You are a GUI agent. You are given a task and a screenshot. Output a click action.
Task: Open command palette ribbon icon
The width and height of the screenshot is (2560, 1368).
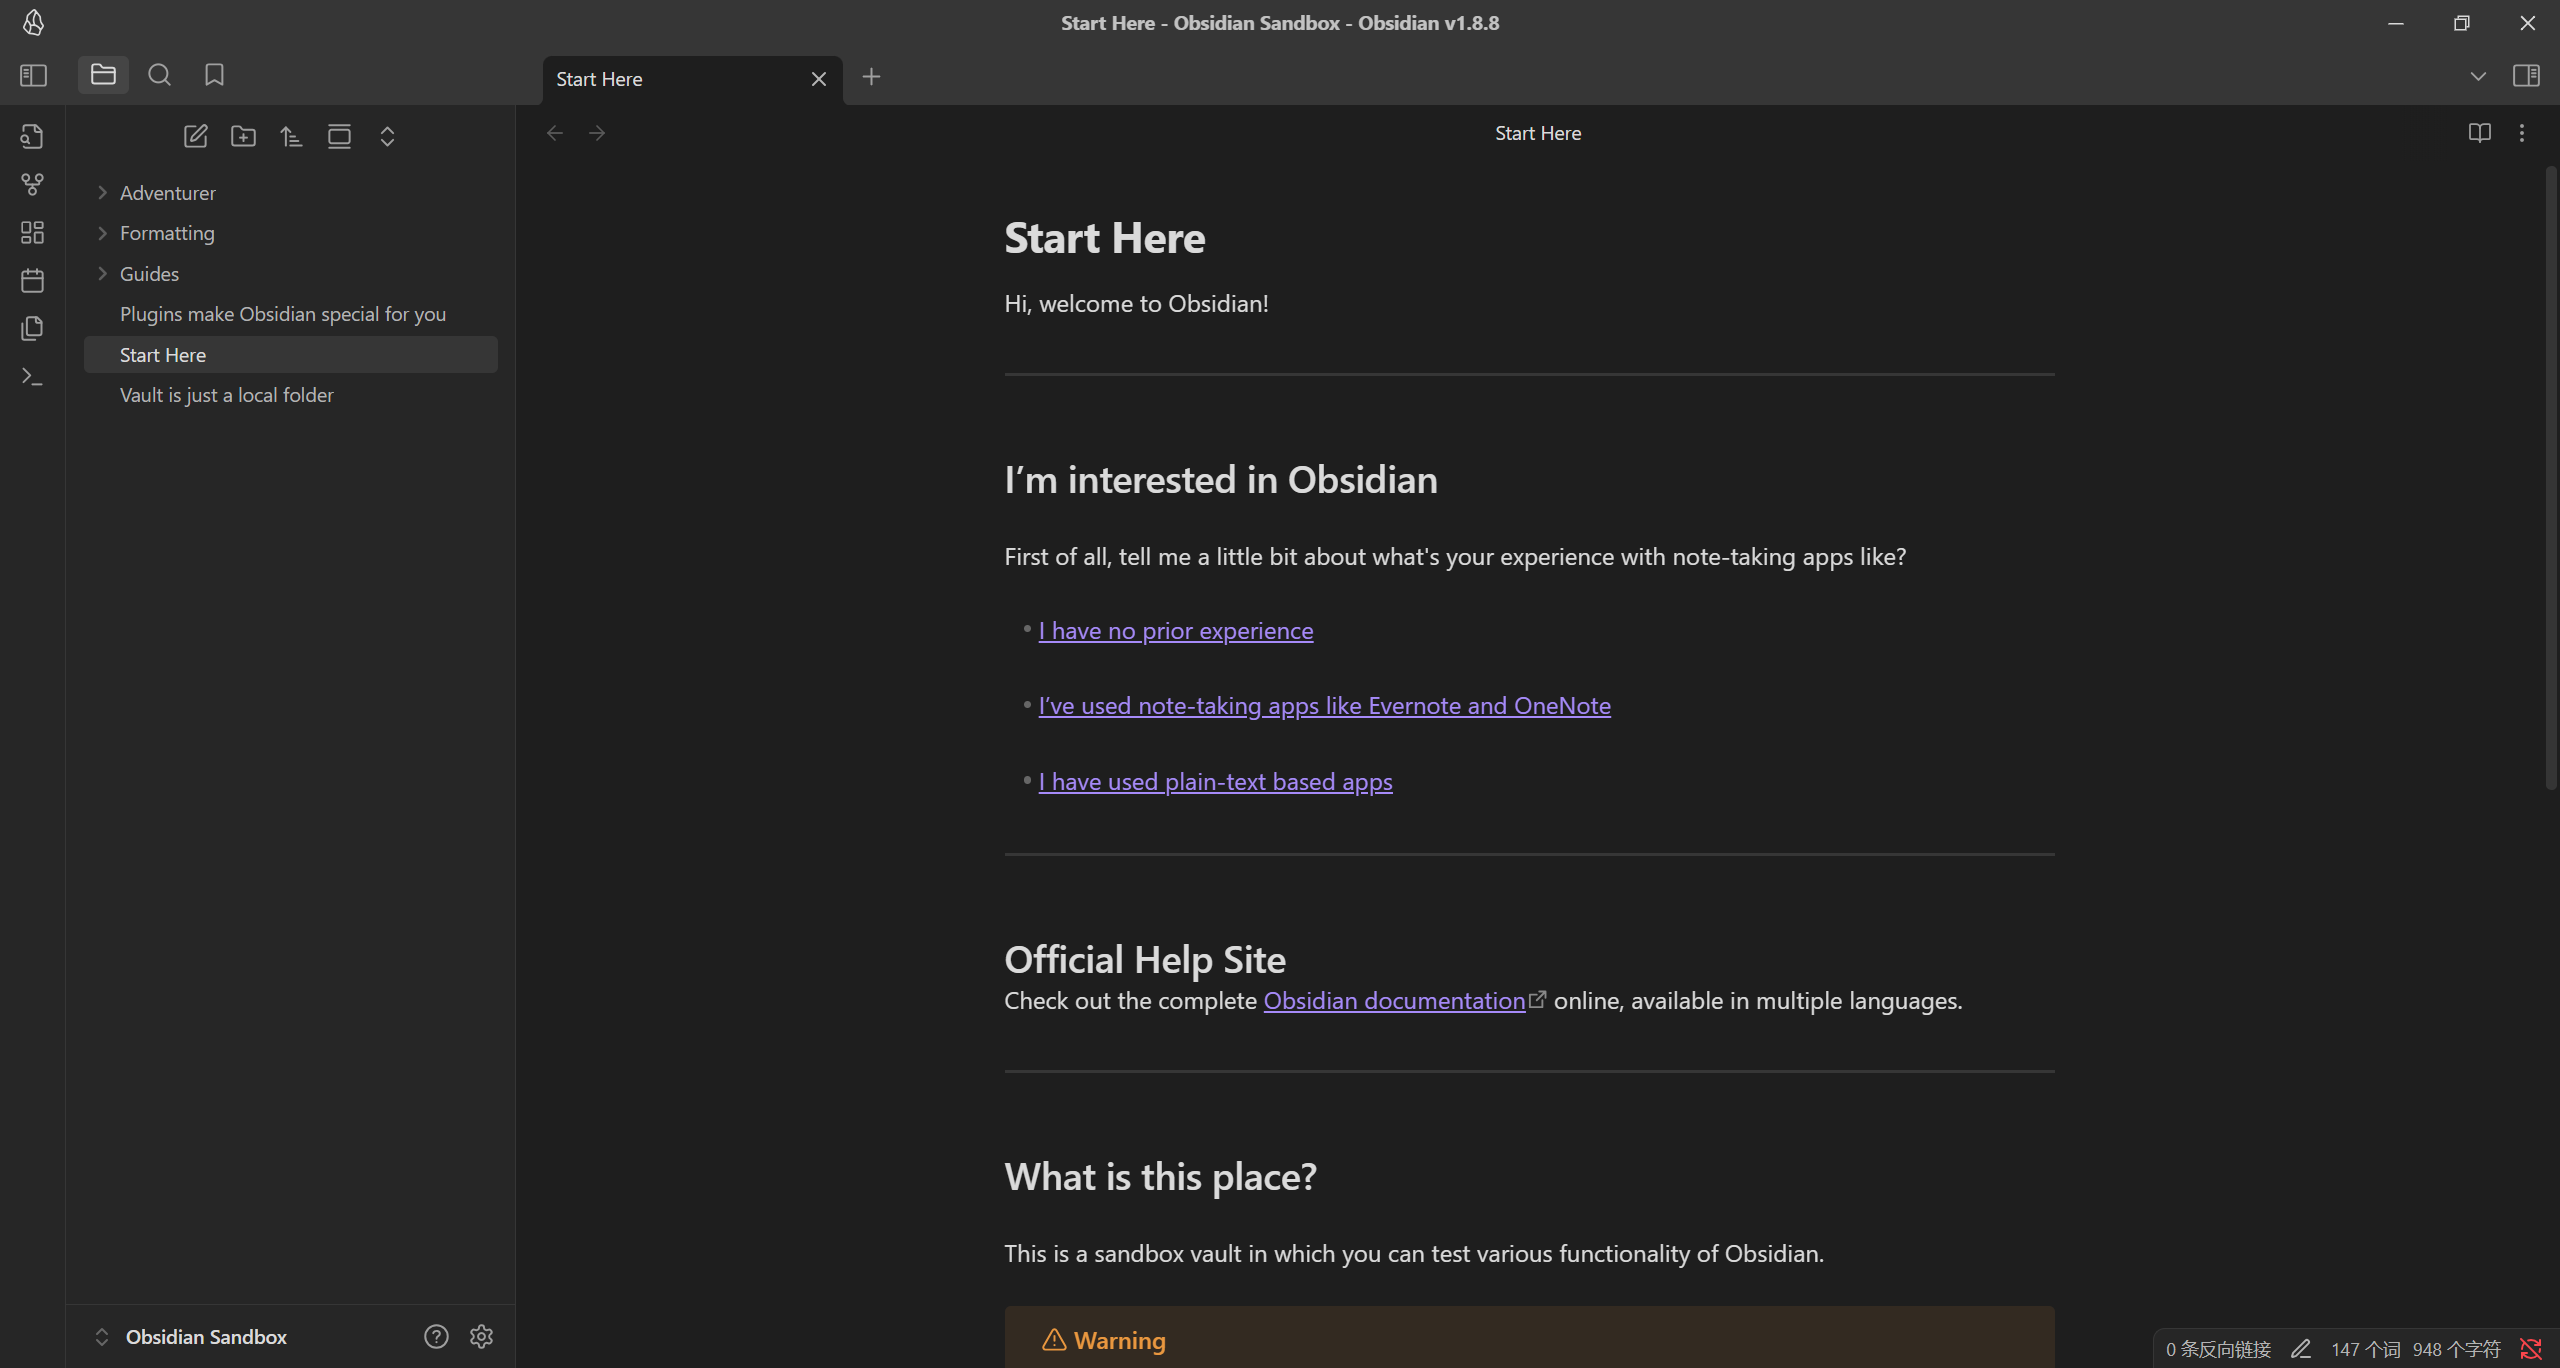32,376
